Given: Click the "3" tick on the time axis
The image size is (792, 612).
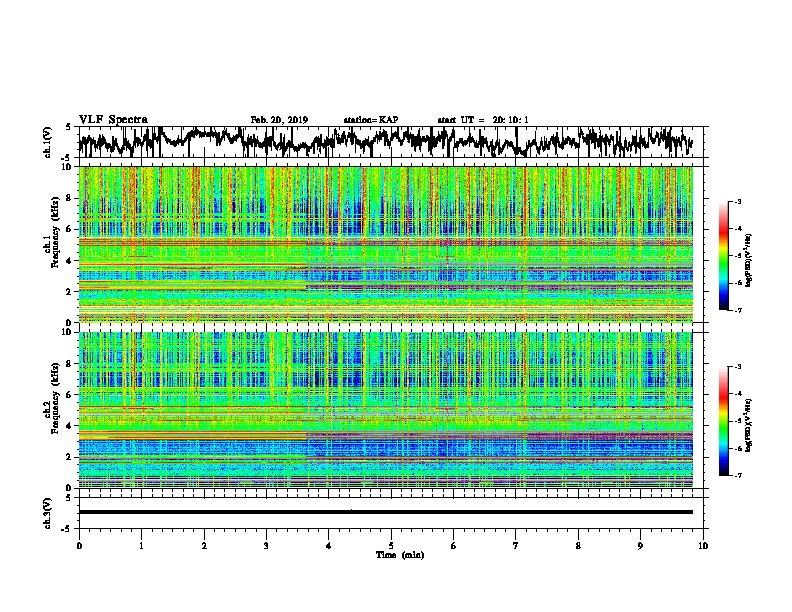Looking at the screenshot, I should [266, 546].
